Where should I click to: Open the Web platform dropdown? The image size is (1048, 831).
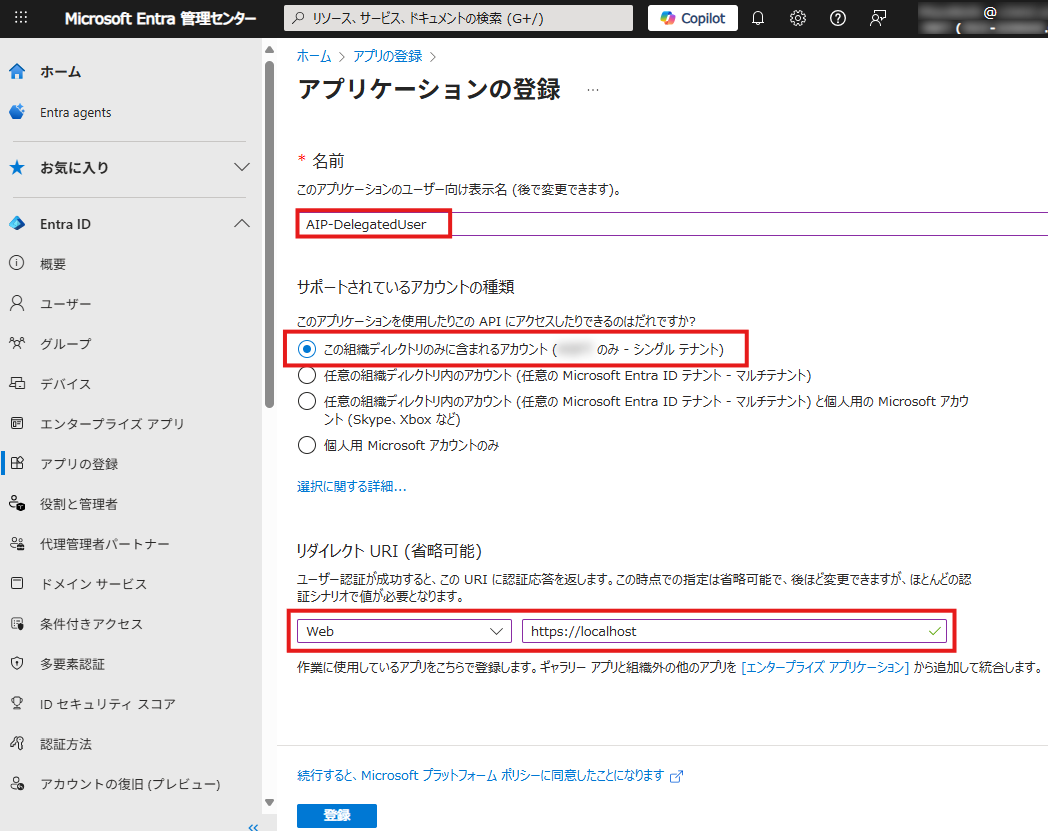click(404, 631)
